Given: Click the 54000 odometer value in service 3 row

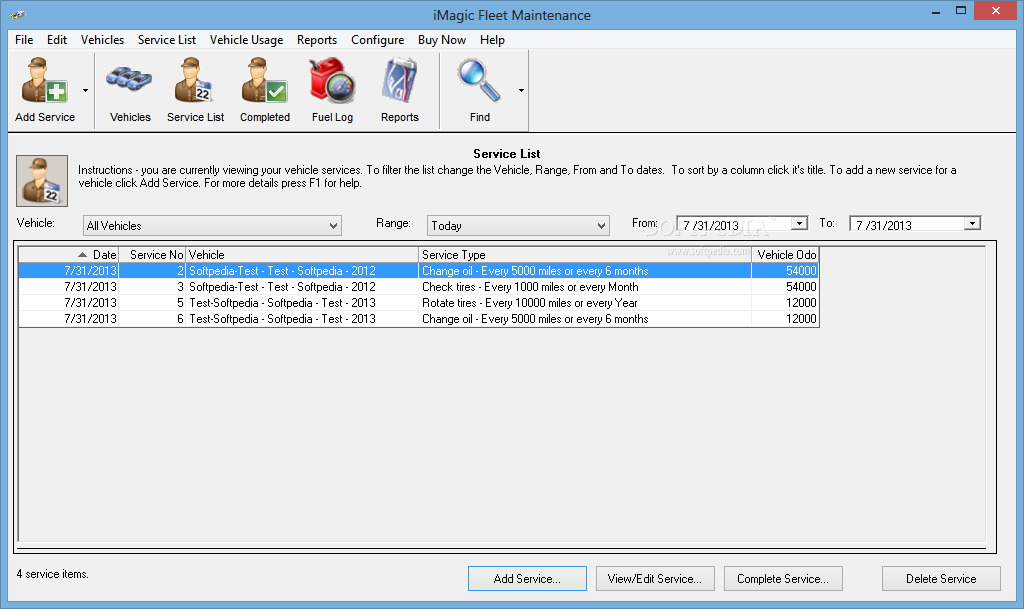Looking at the screenshot, I should [x=801, y=287].
